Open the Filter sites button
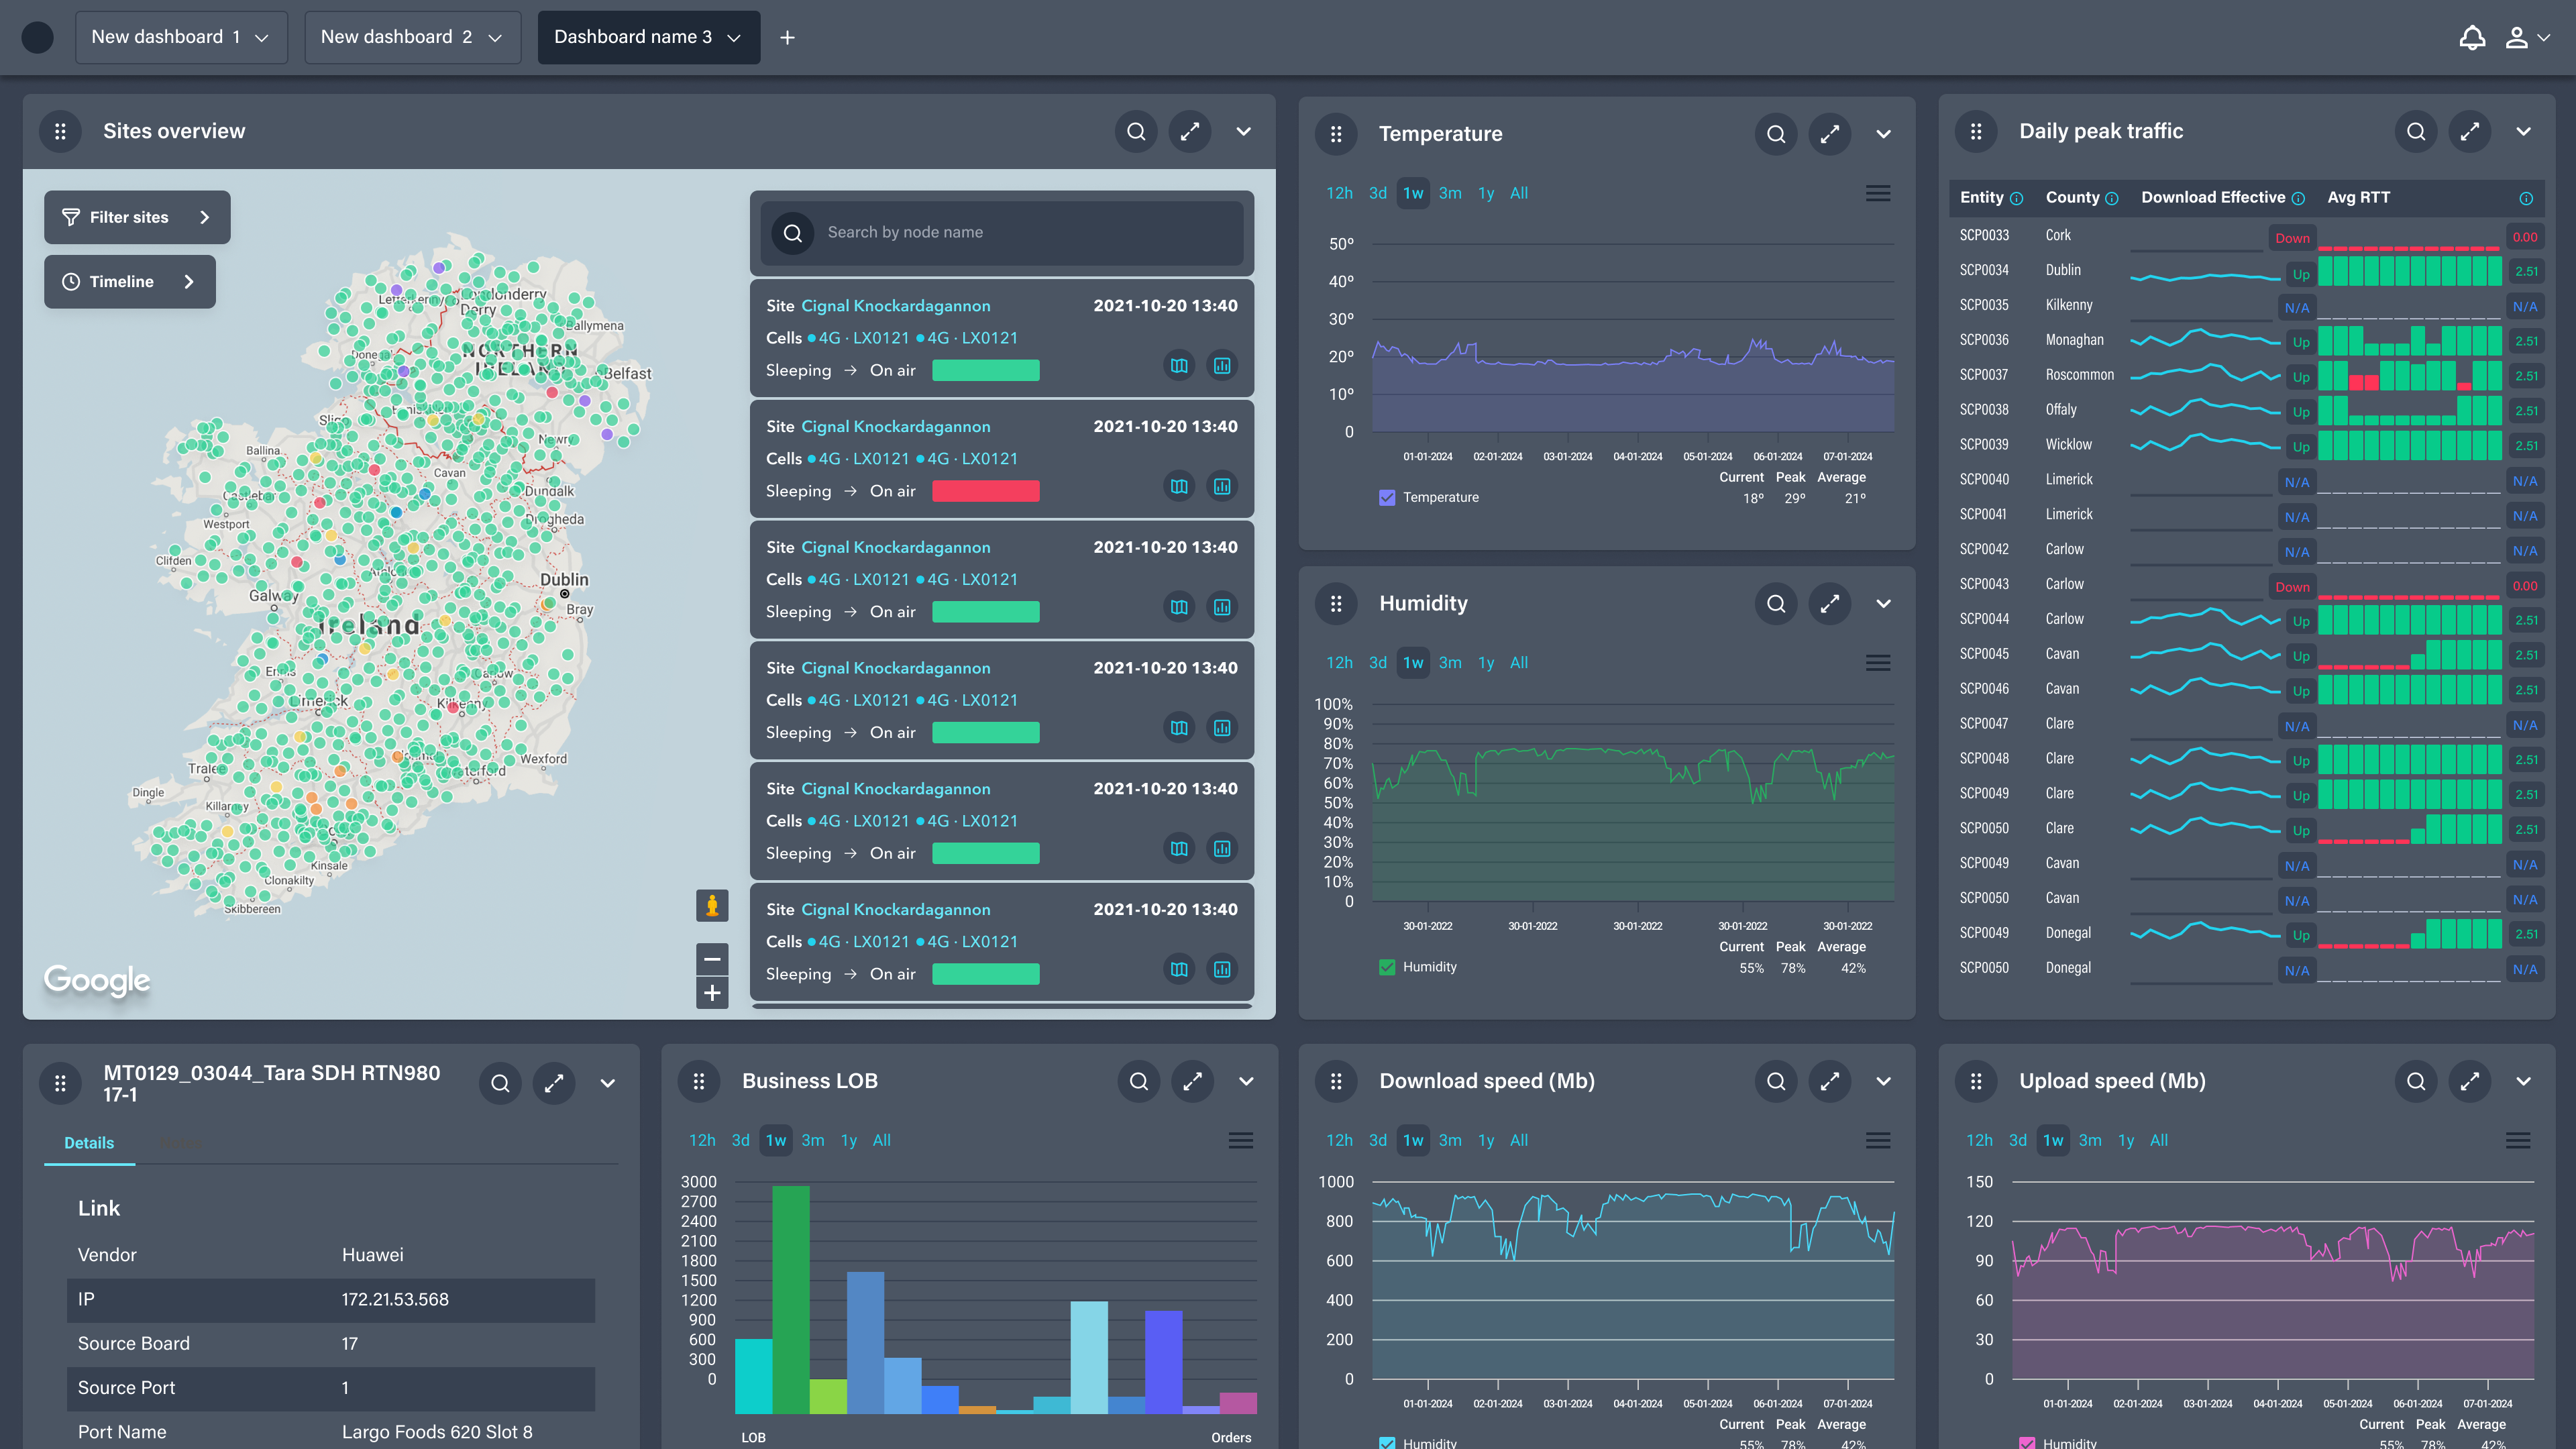This screenshot has width=2576, height=1449. 137,217
